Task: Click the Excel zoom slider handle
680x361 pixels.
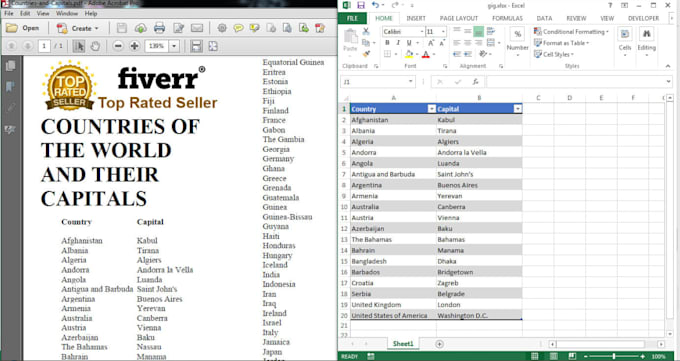Action: (x=614, y=356)
